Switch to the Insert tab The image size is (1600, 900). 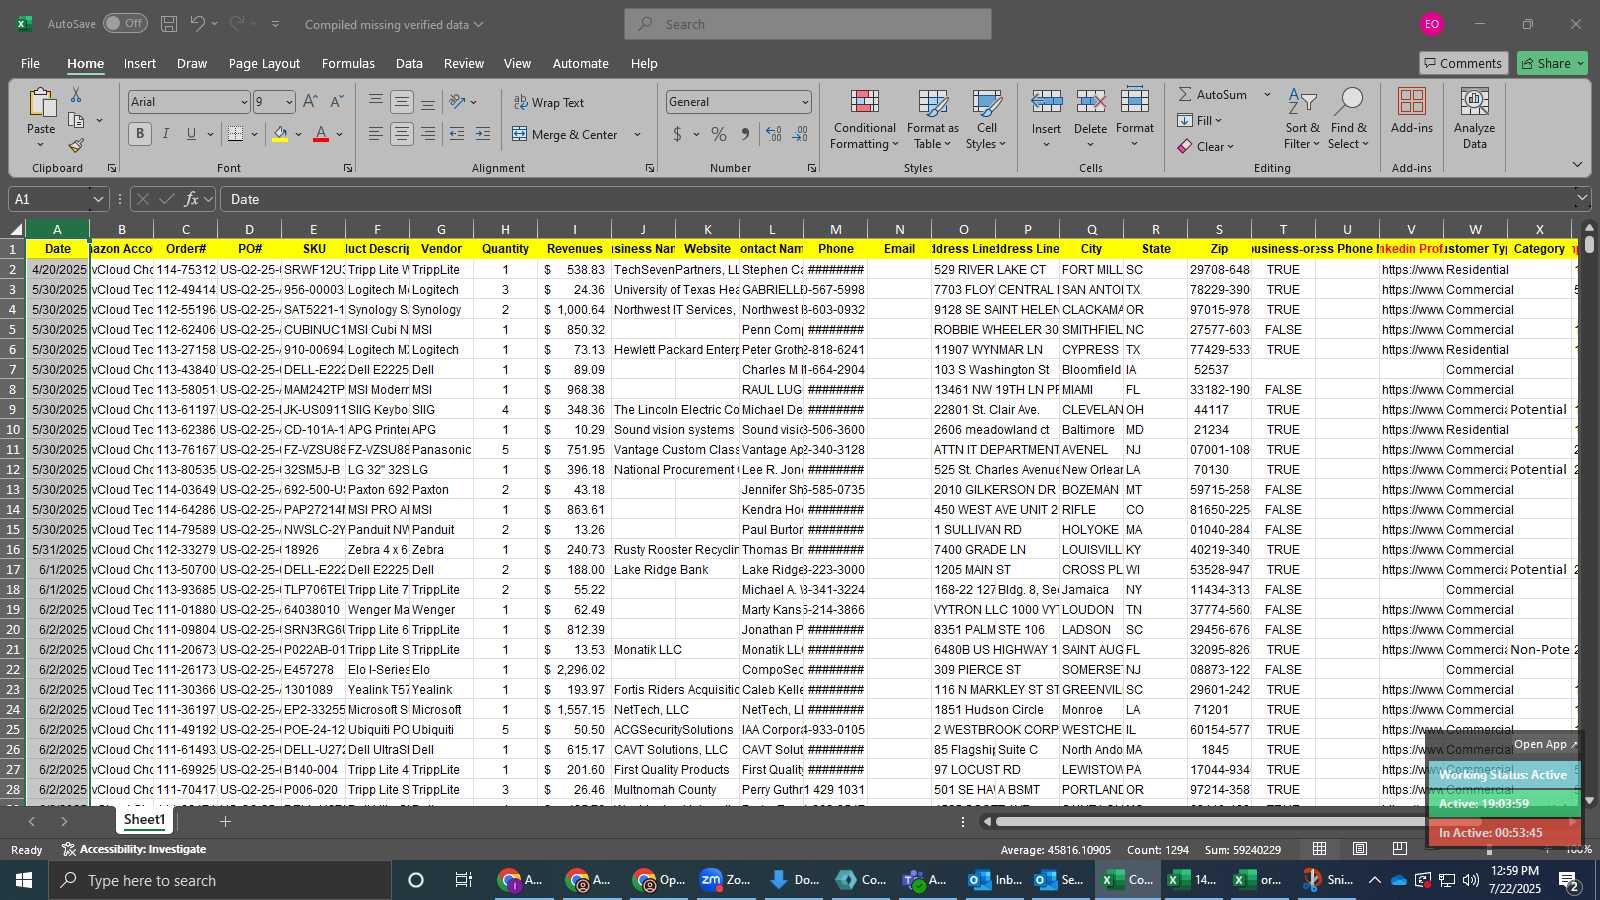pyautogui.click(x=140, y=63)
